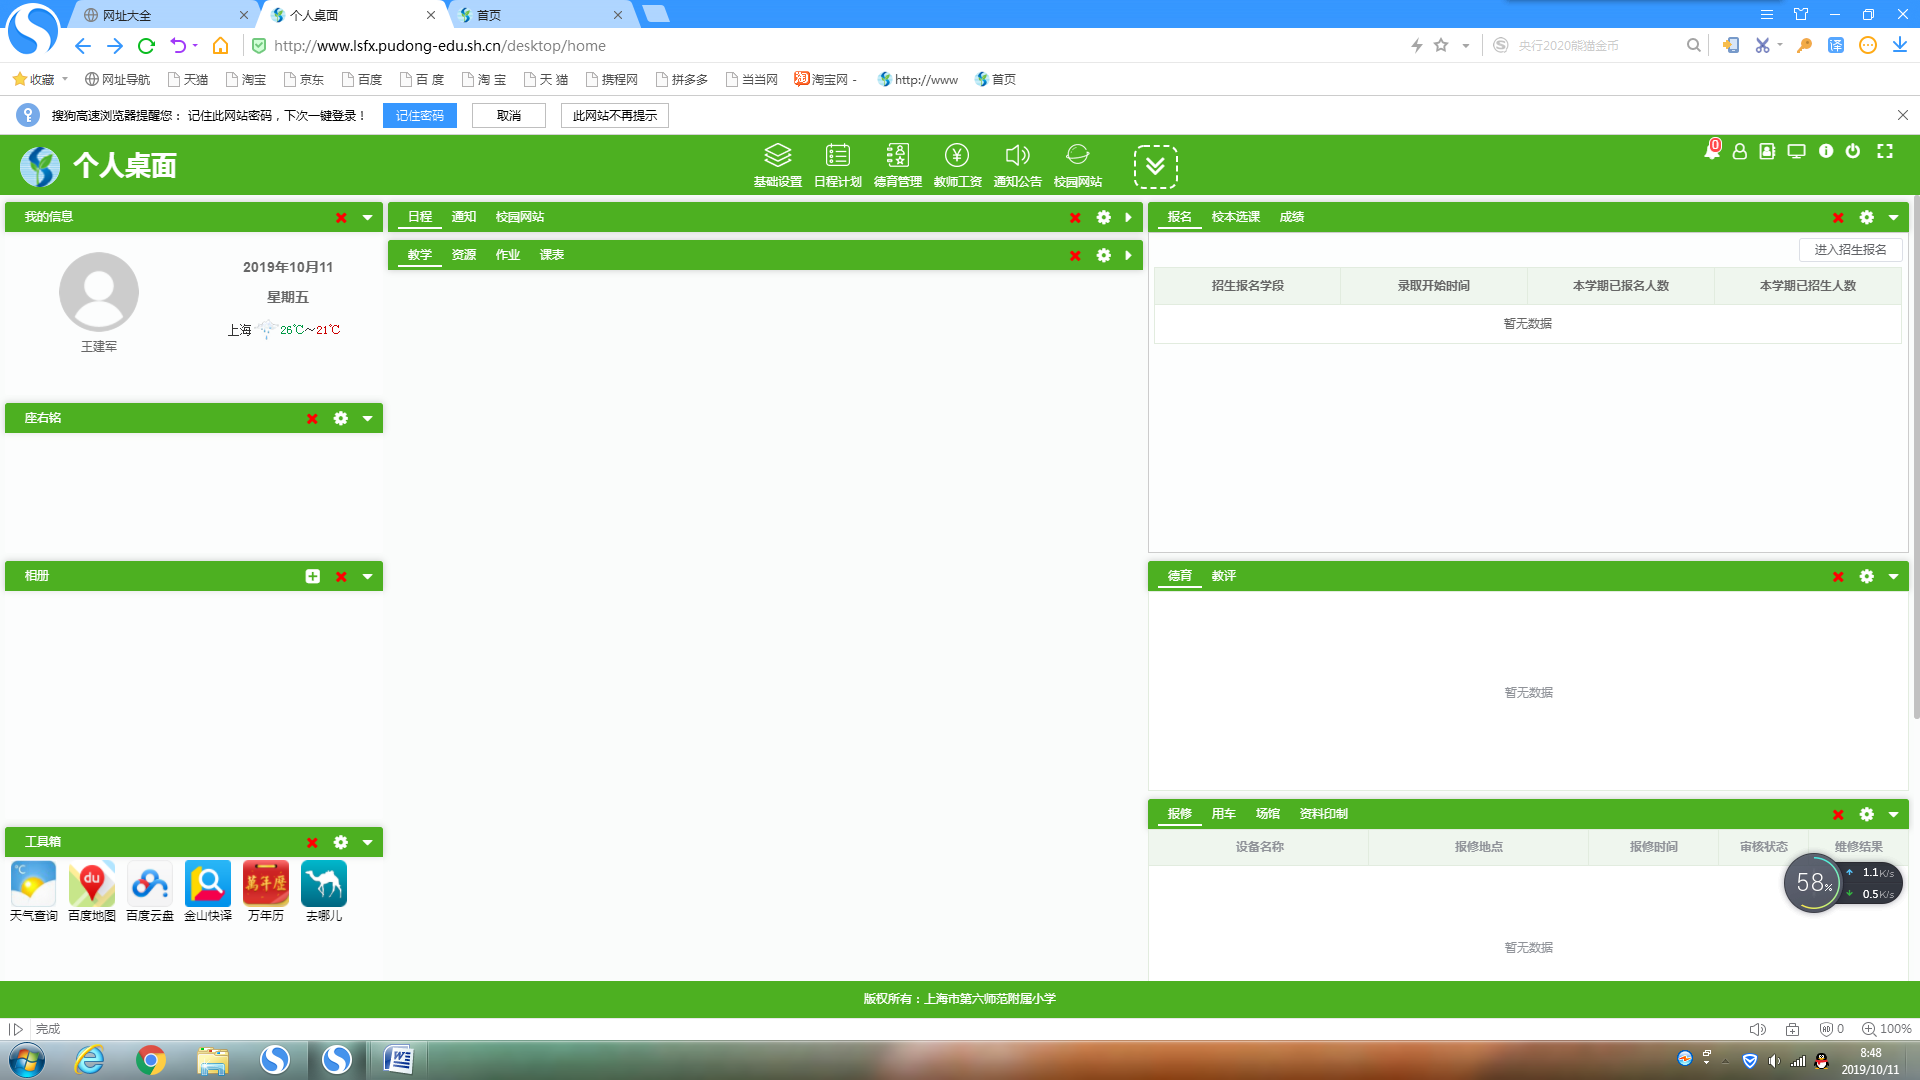The image size is (1920, 1080).
Task: Add a photo with 相册 plus icon
Action: [x=313, y=576]
